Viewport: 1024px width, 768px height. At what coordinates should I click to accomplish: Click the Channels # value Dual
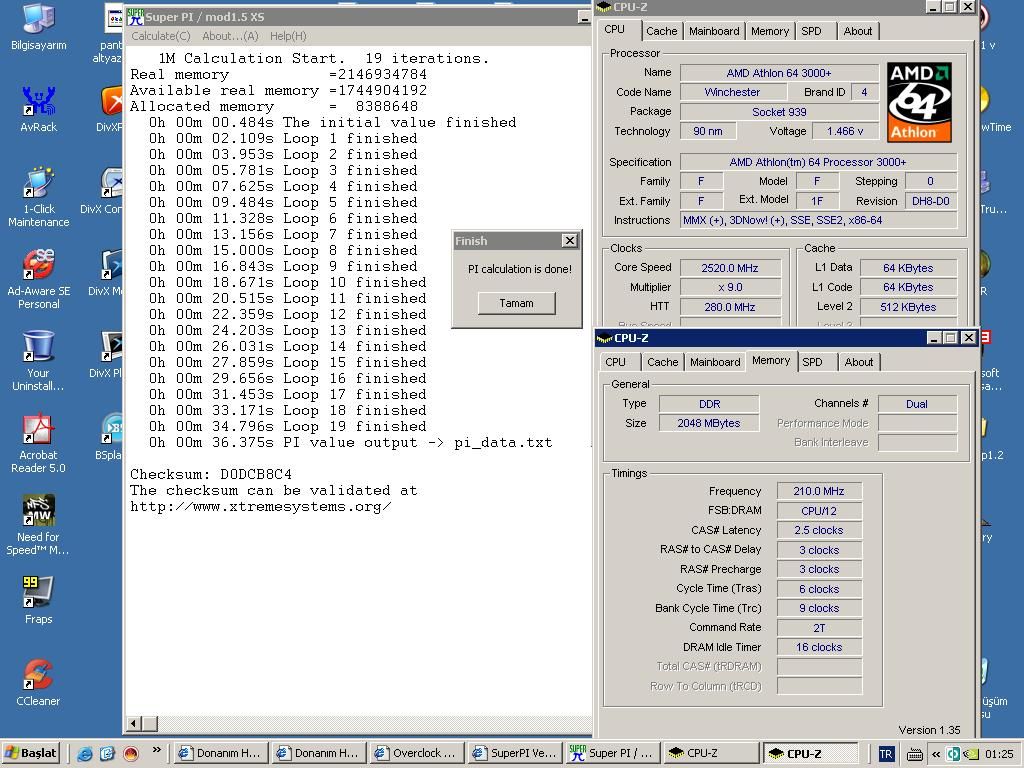[x=917, y=404]
